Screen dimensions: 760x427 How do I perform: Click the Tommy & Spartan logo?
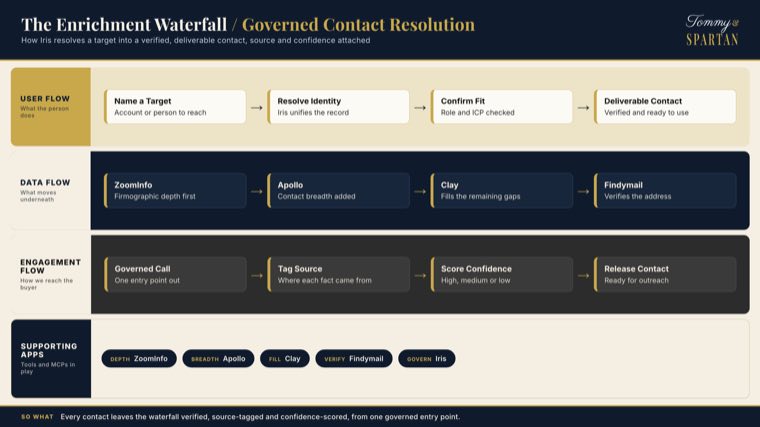tap(712, 30)
